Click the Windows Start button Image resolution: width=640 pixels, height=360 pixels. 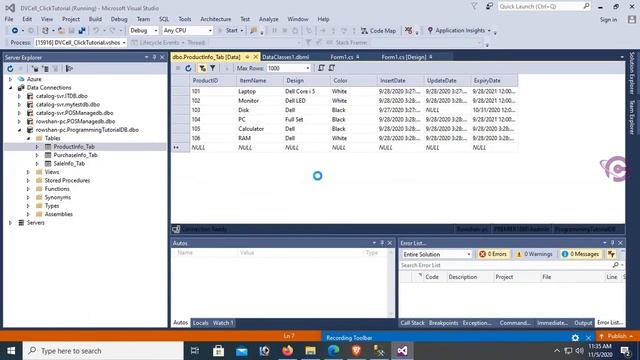[11, 351]
